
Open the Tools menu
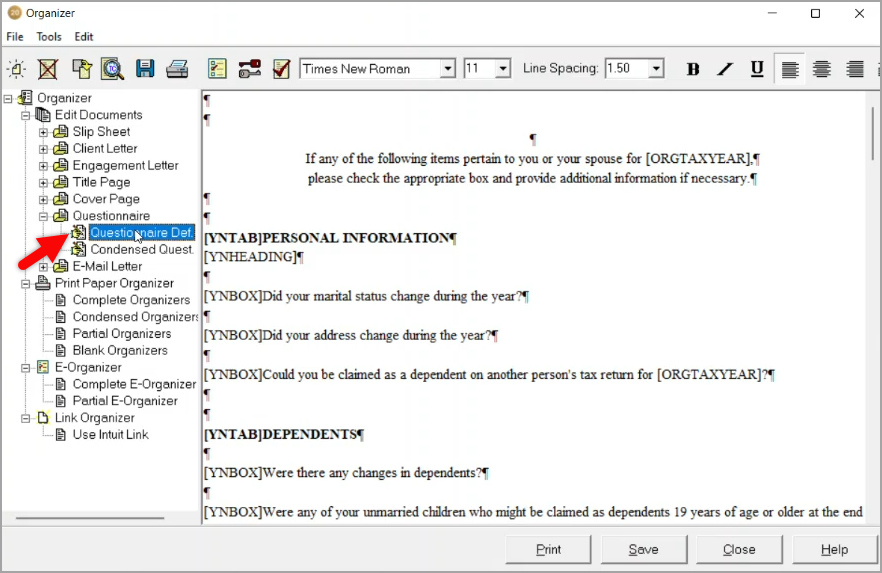click(x=49, y=37)
